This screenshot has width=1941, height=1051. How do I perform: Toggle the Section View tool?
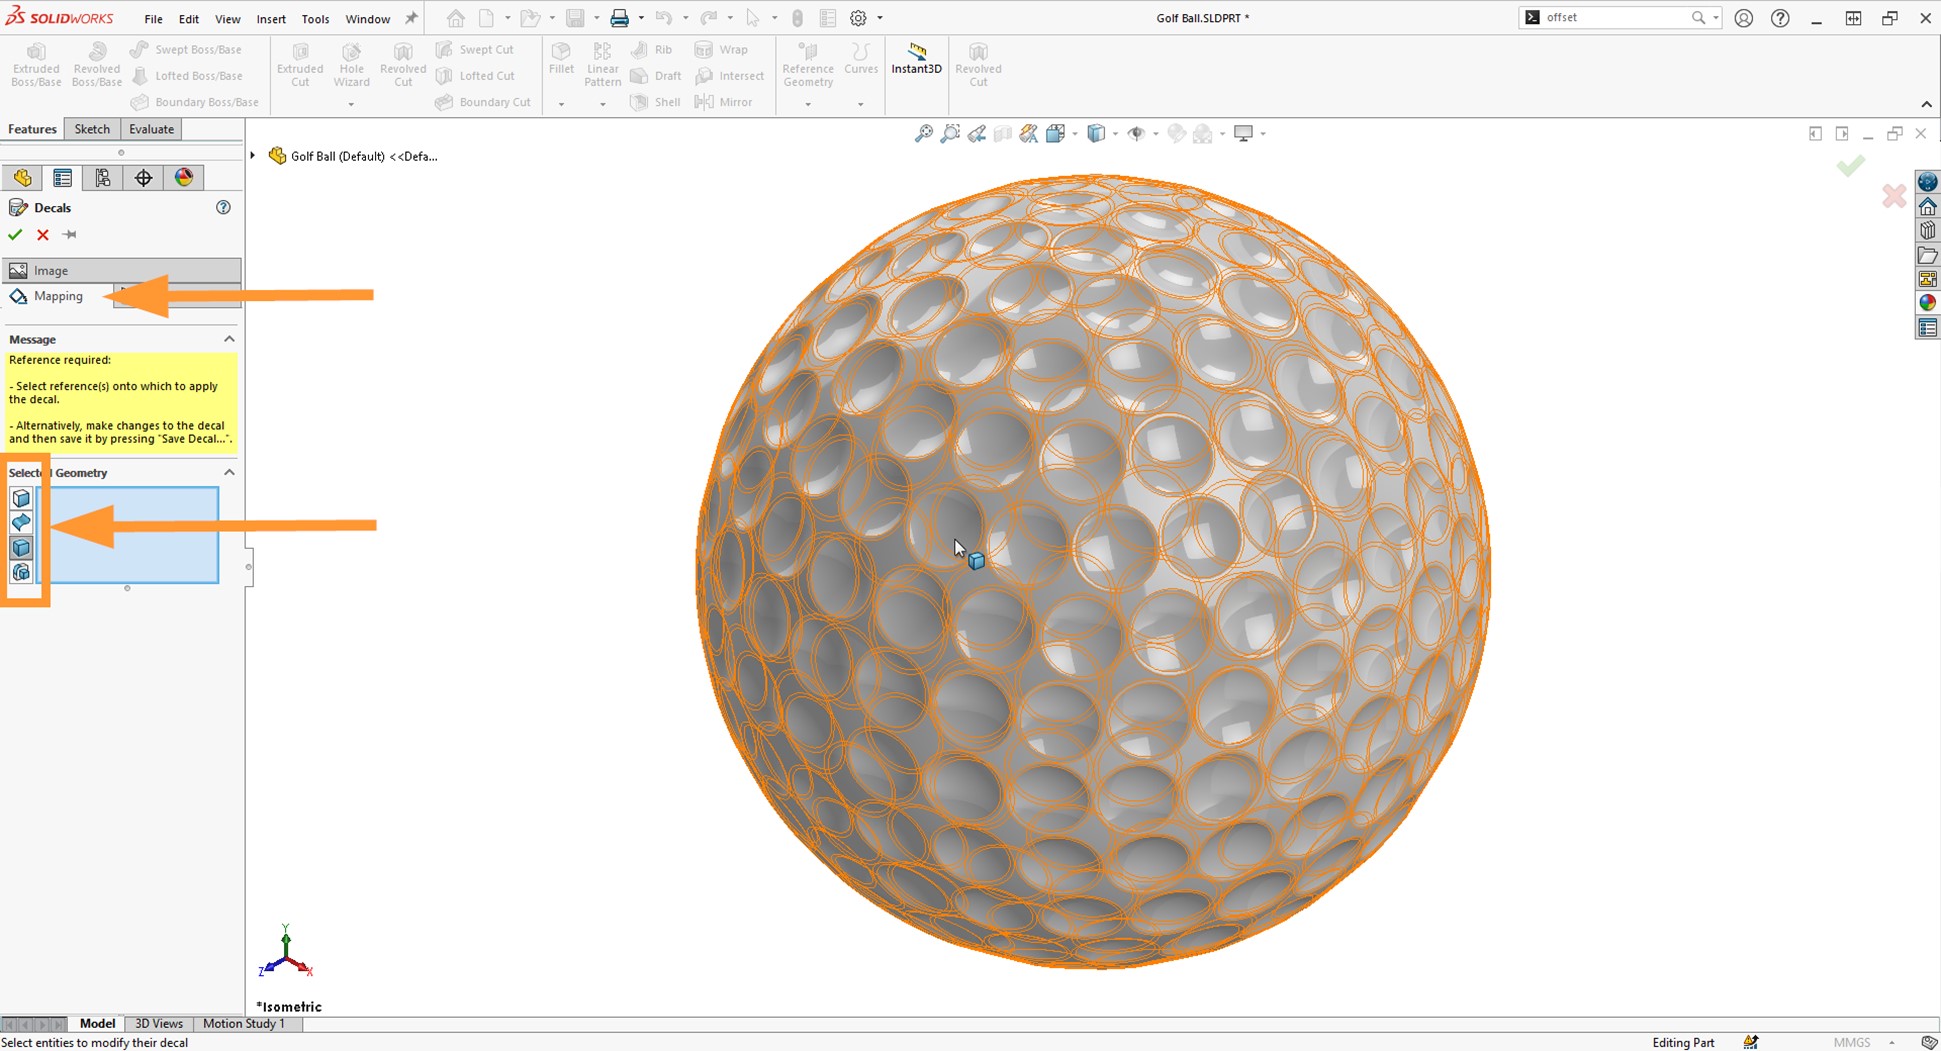(x=1002, y=133)
